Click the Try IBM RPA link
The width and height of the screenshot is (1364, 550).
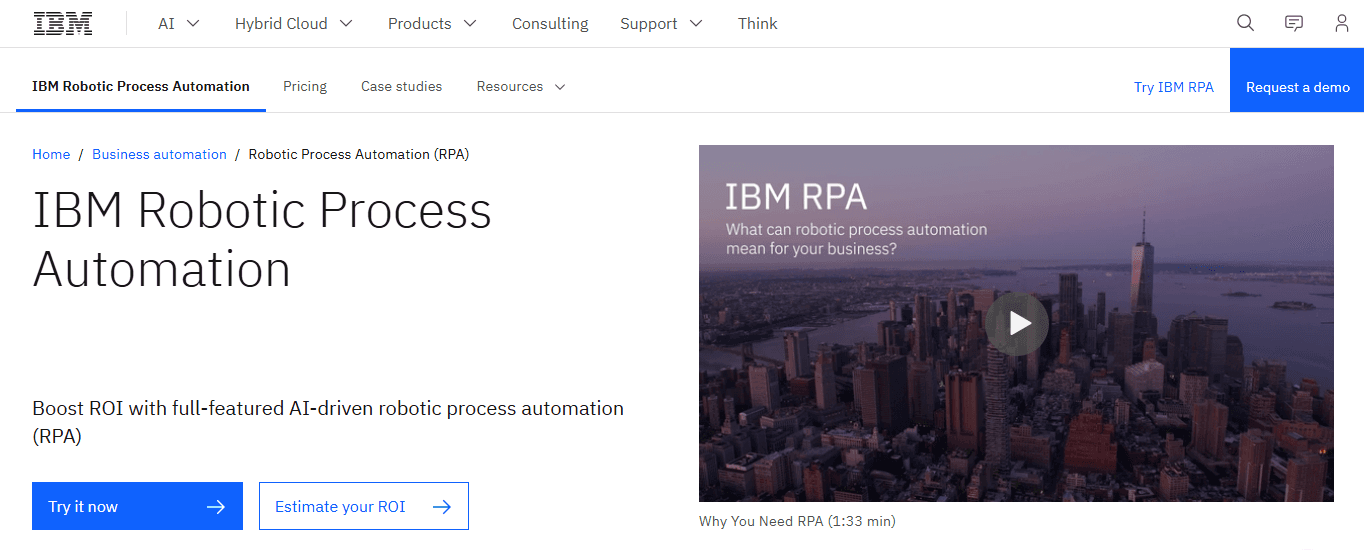(x=1173, y=87)
